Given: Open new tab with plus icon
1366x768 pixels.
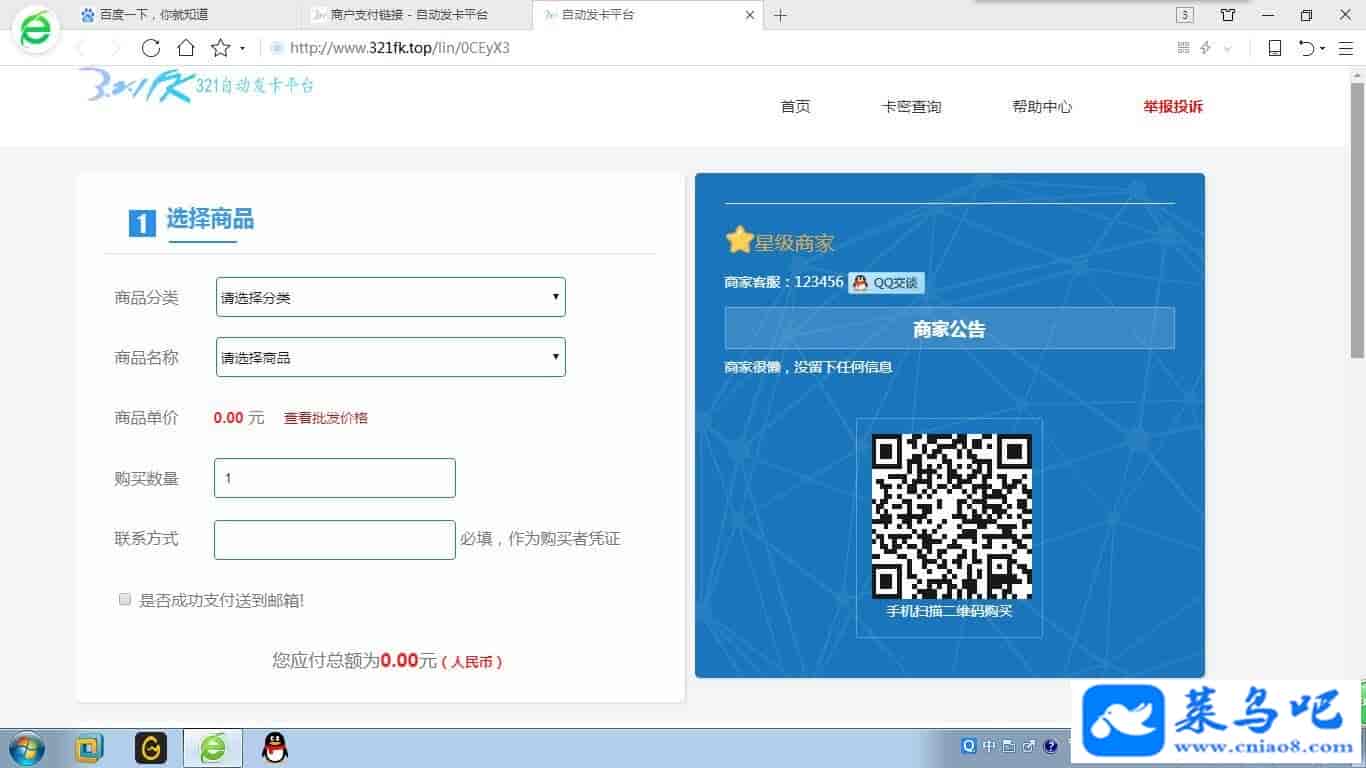Looking at the screenshot, I should pyautogui.click(x=781, y=15).
